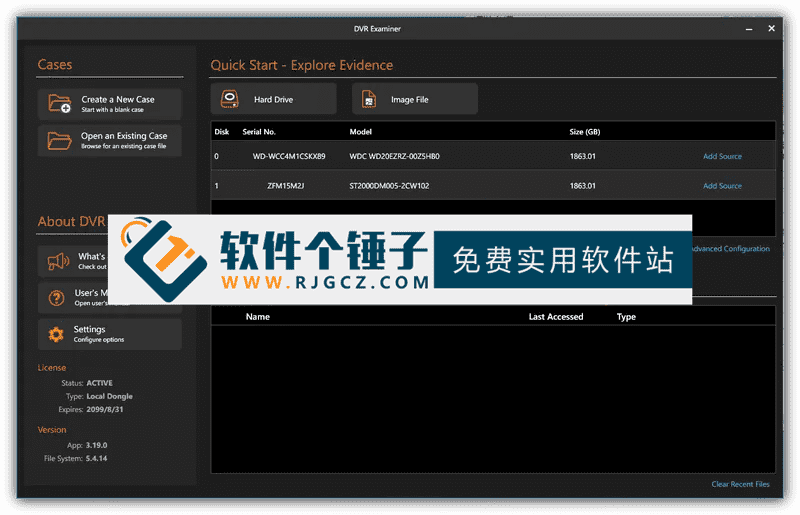Click license type Local Dongle value
800x515 pixels.
pyautogui.click(x=110, y=396)
